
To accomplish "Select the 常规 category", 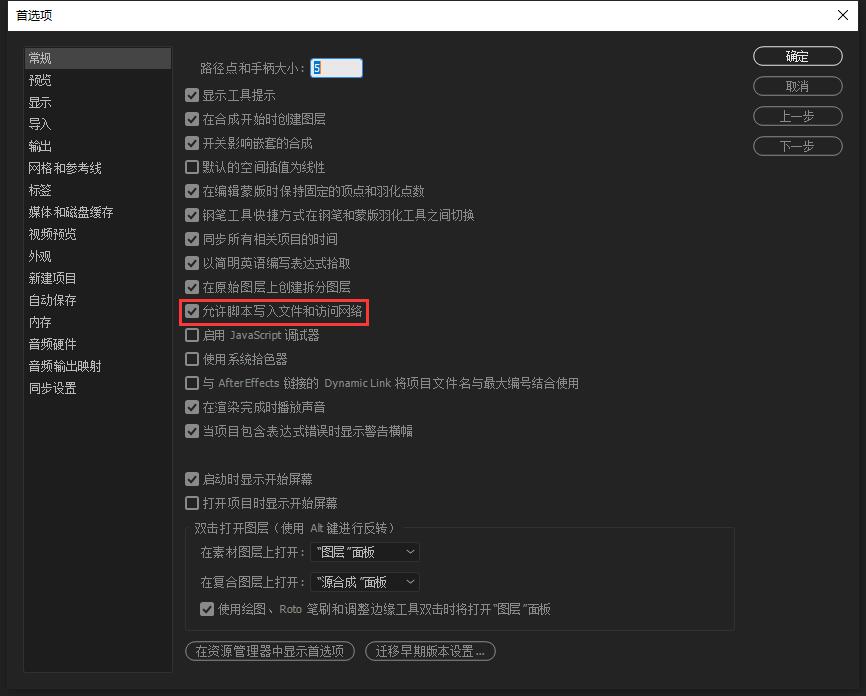I will click(98, 58).
